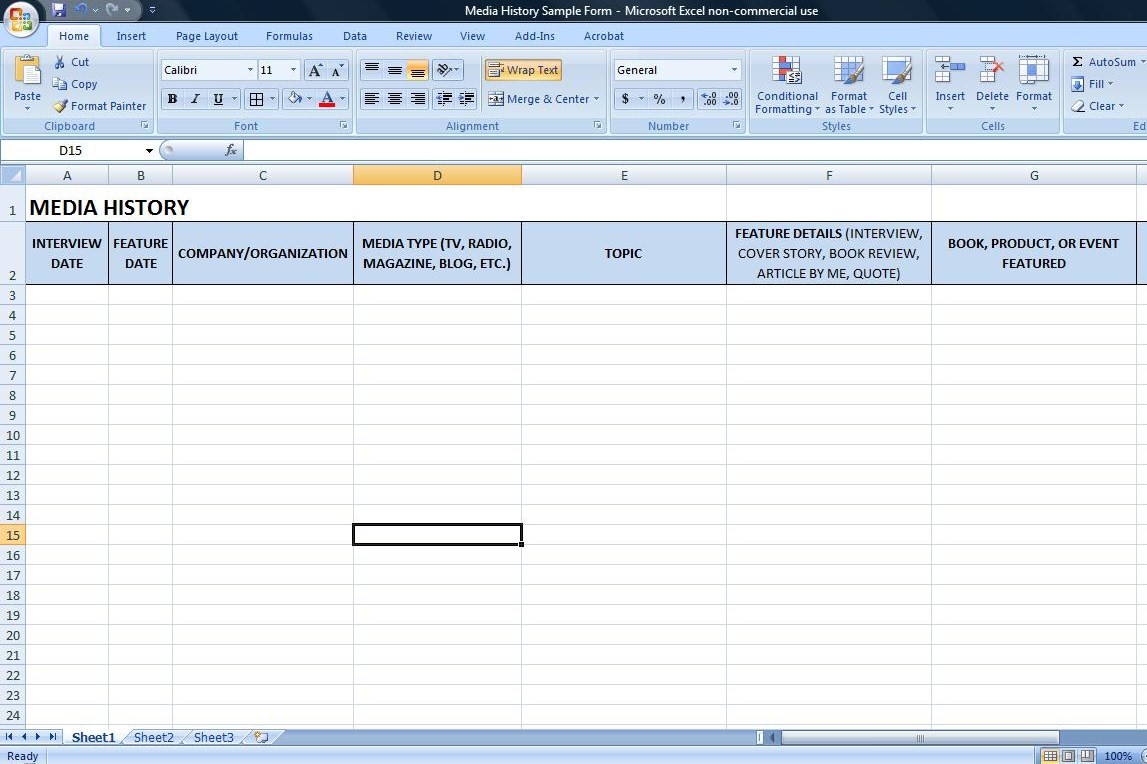Switch to the Page Layout tab
Image resolution: width=1147 pixels, height=764 pixels.
tap(207, 36)
